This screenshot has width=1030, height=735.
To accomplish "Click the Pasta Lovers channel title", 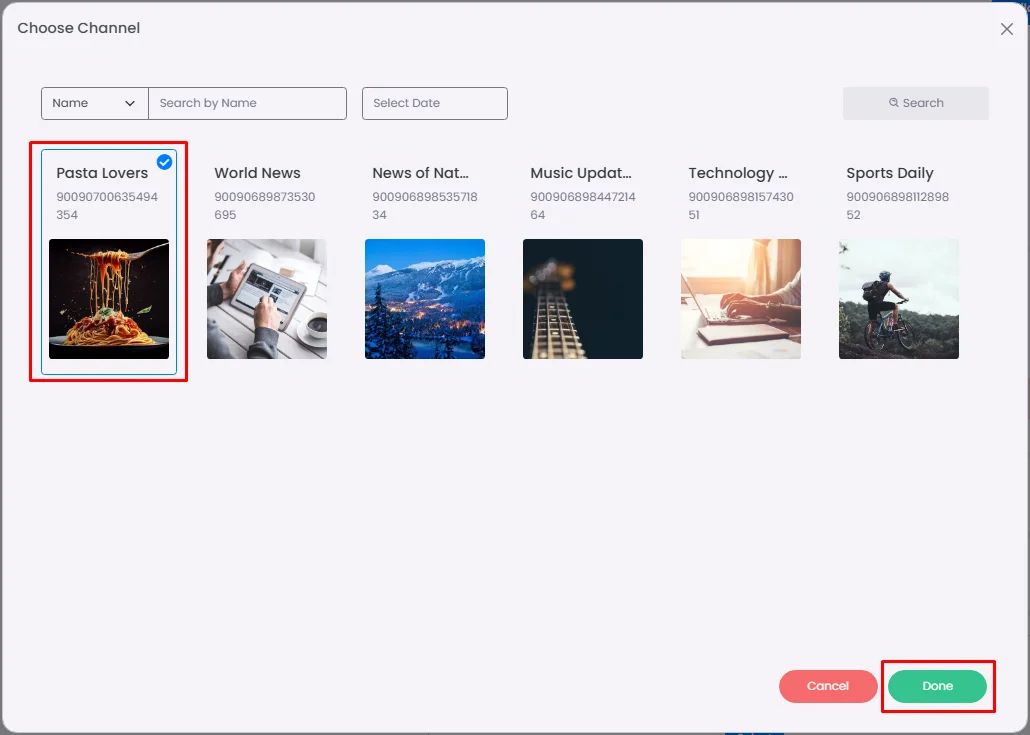I will coord(102,173).
